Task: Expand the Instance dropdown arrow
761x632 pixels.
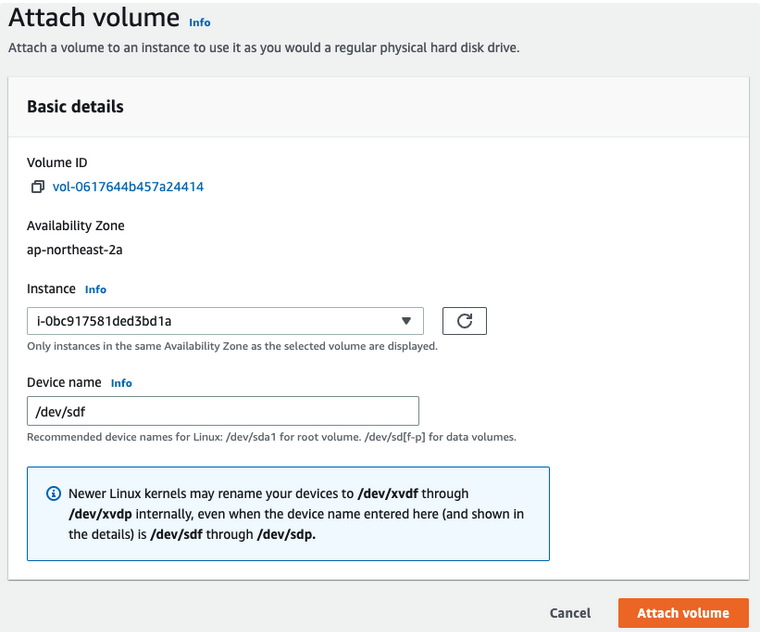Action: 406,321
